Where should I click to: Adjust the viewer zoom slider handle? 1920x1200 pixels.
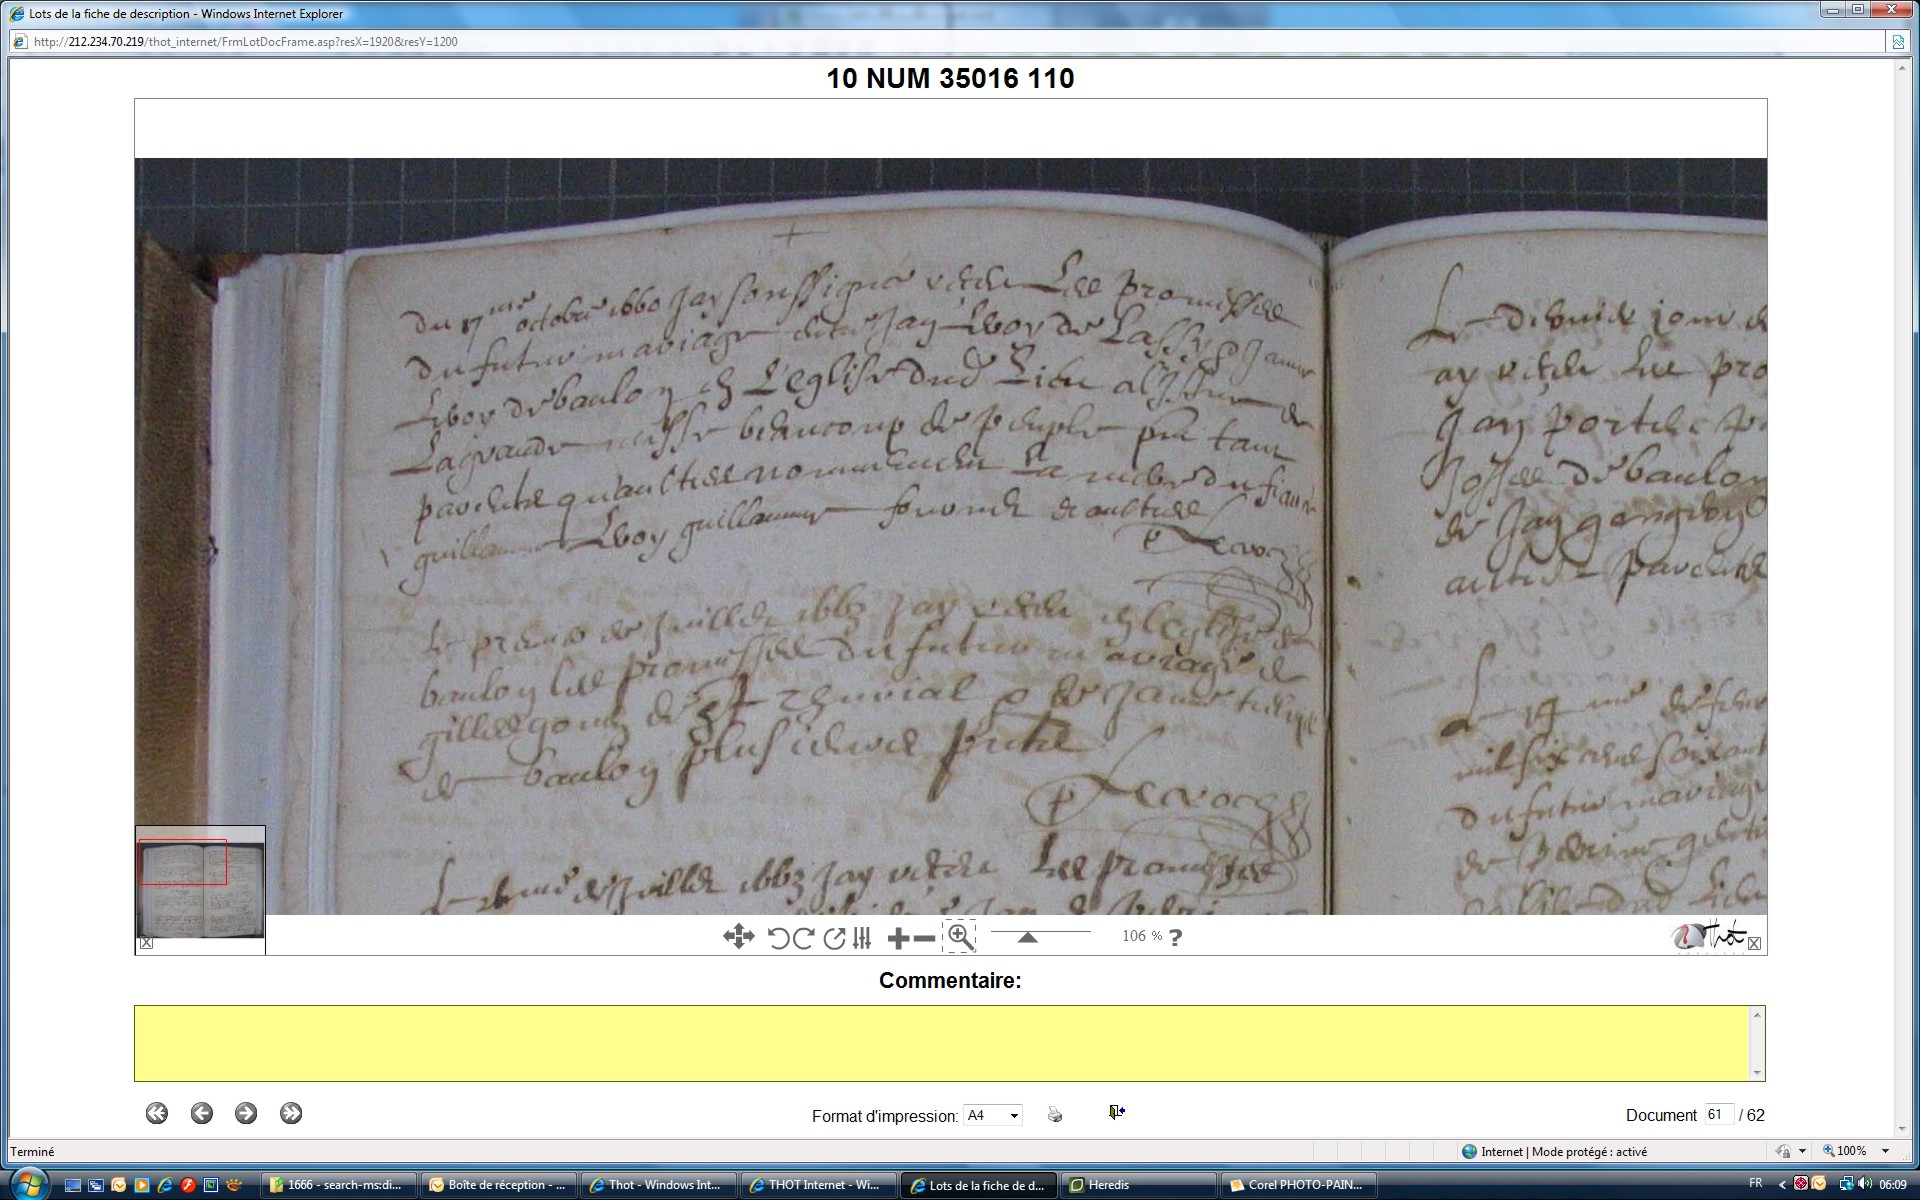(1027, 938)
